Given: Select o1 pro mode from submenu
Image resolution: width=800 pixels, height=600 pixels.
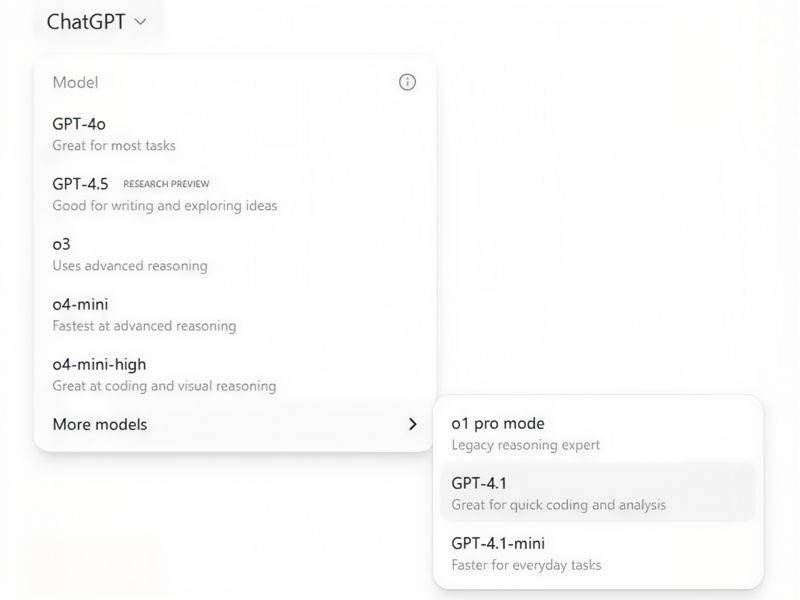Looking at the screenshot, I should pos(498,423).
